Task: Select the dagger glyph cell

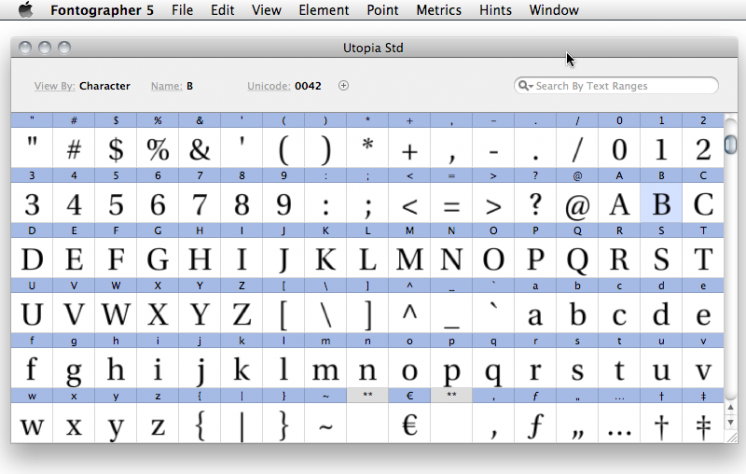Action: pyautogui.click(x=661, y=423)
